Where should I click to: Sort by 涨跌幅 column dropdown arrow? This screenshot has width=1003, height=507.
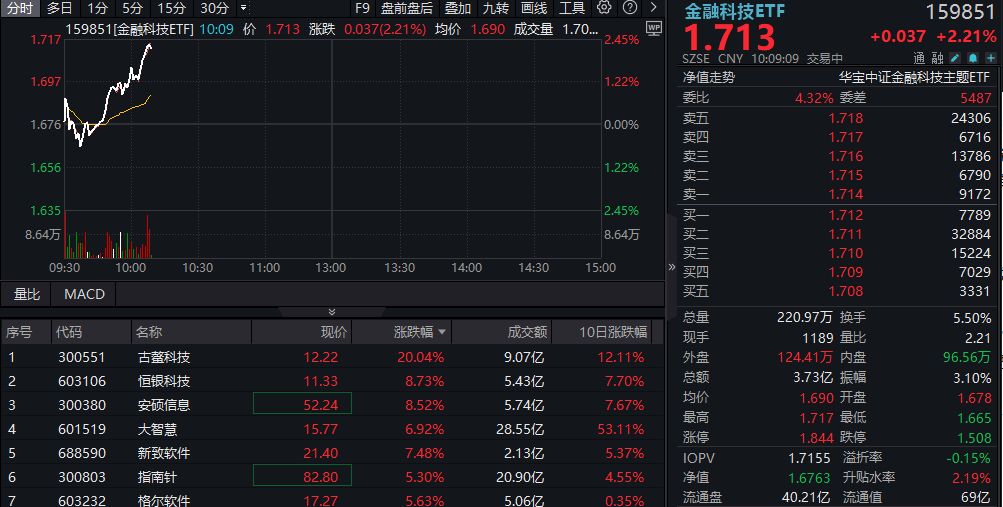click(442, 332)
